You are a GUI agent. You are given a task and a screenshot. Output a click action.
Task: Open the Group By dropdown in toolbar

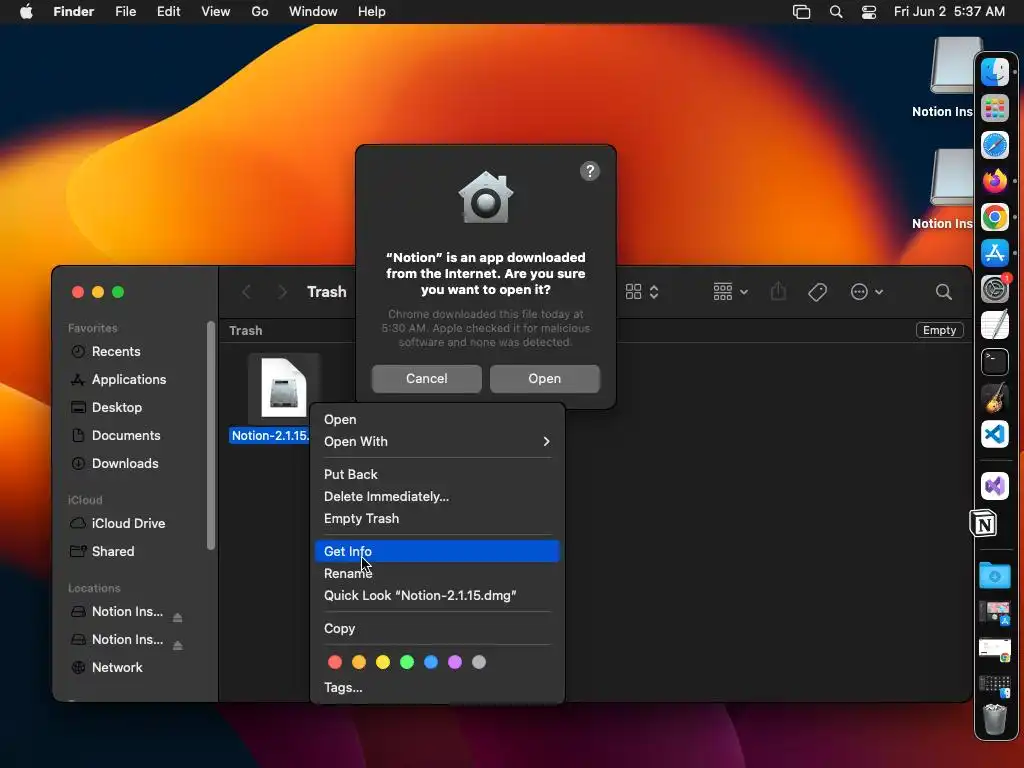coord(730,292)
